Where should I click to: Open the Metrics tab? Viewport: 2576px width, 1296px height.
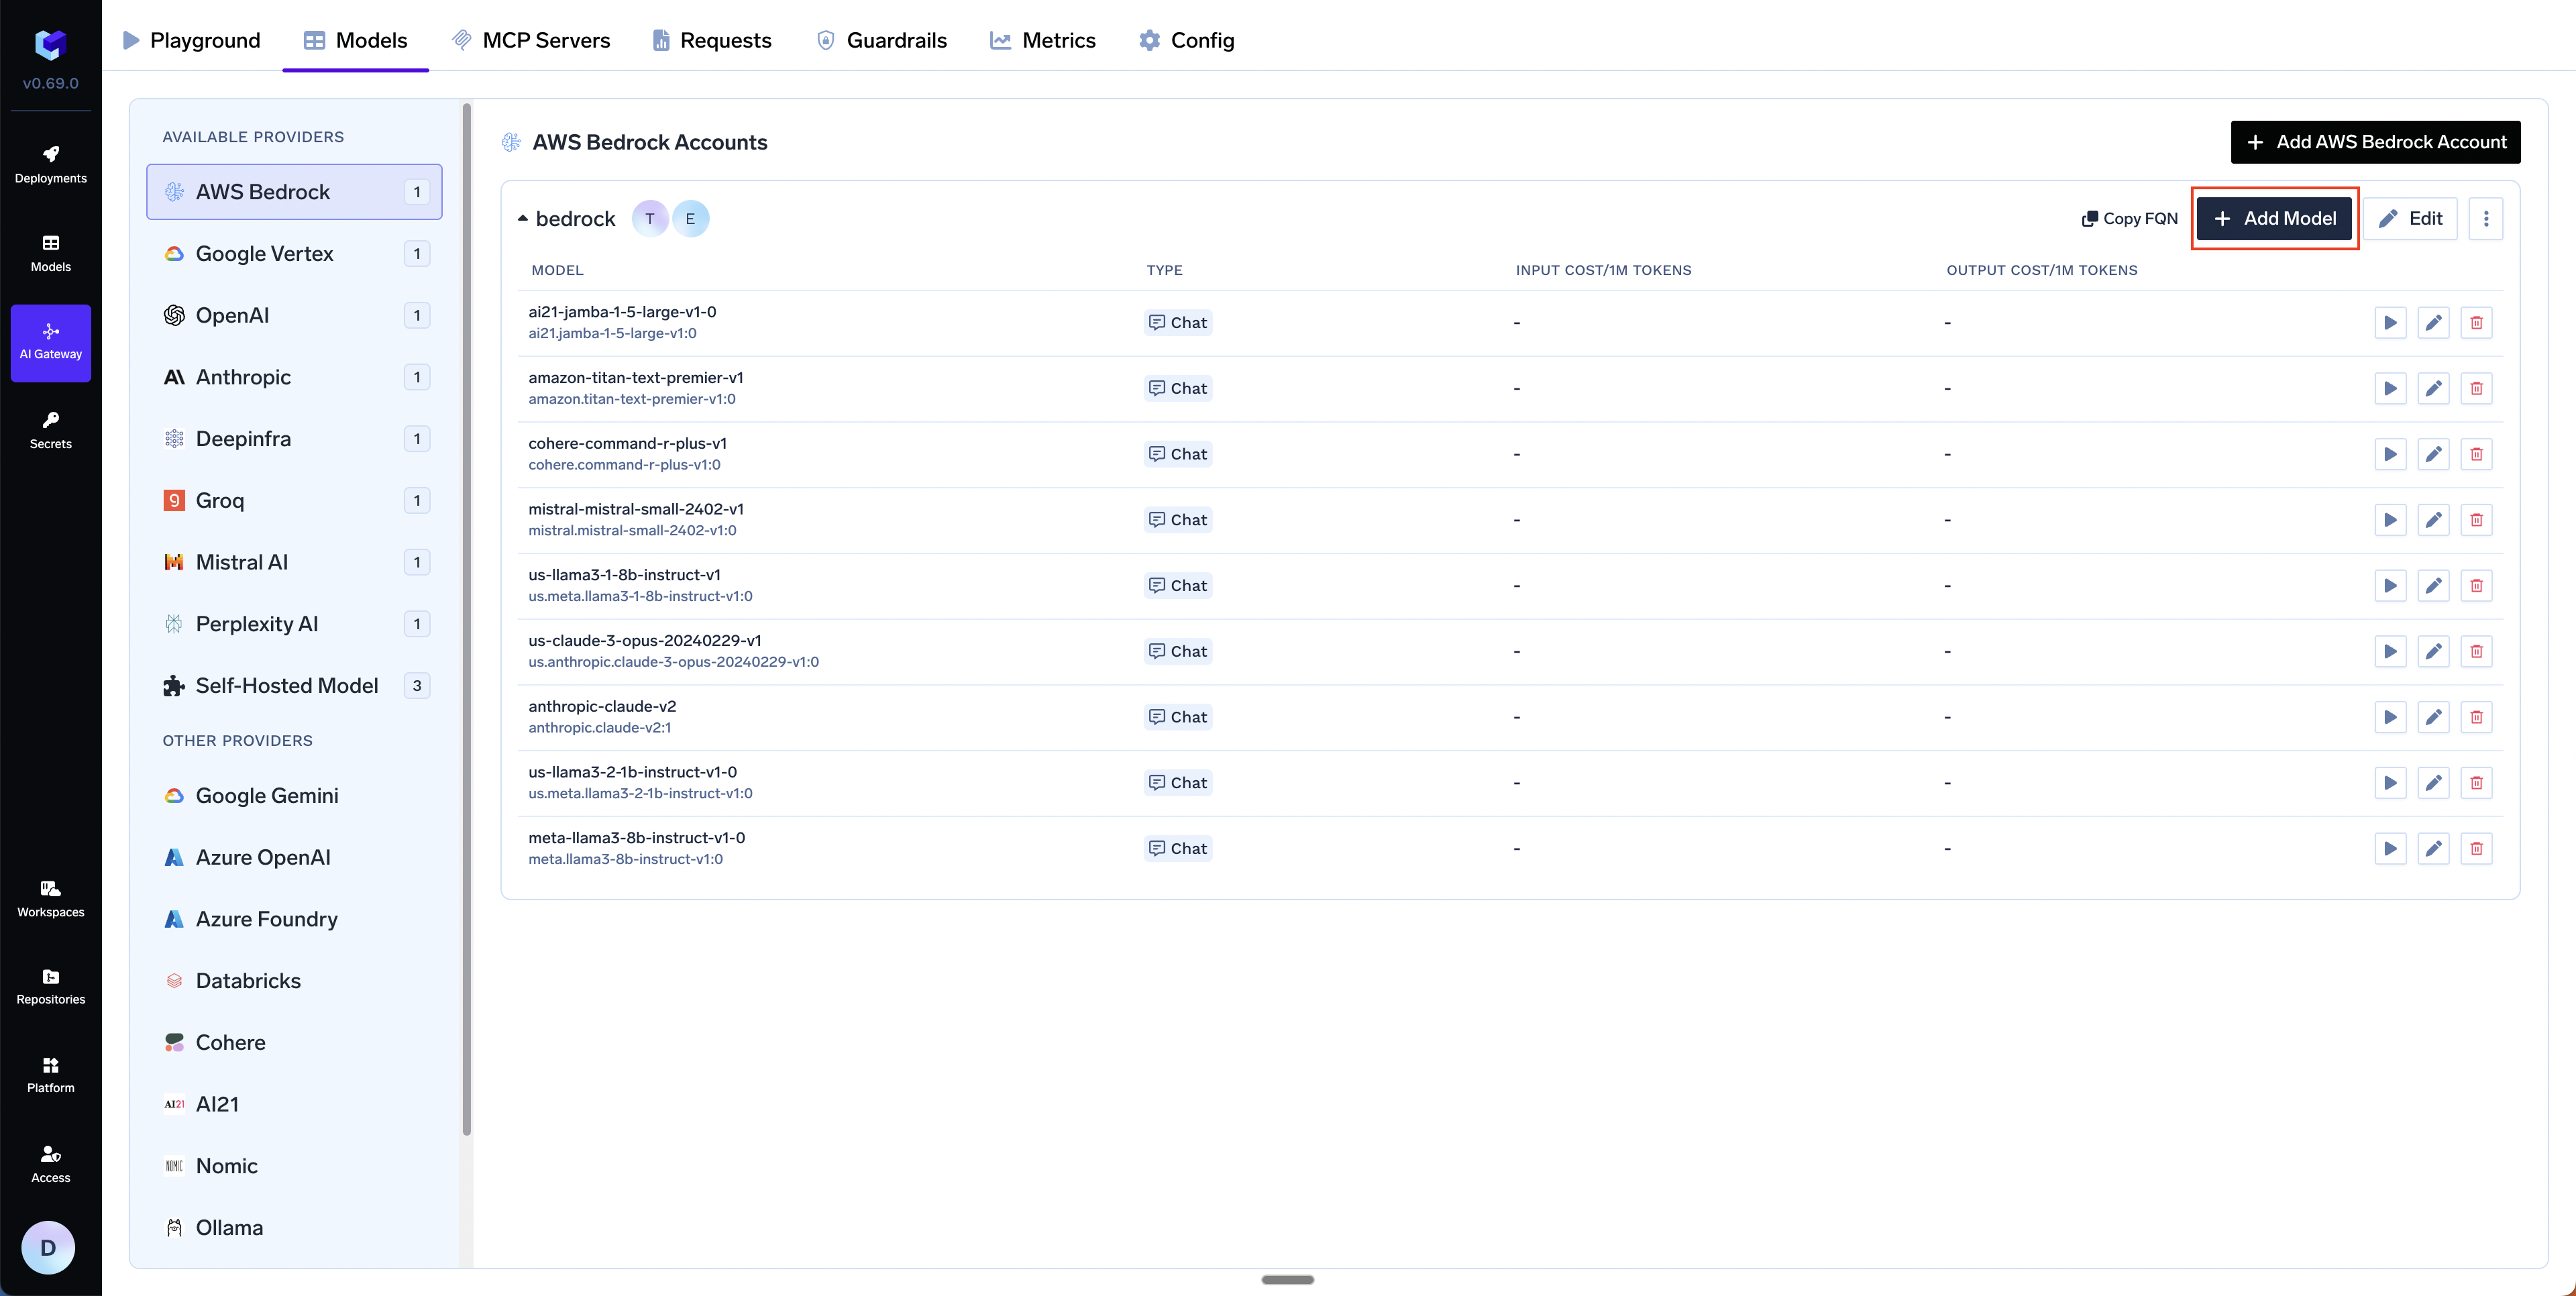click(x=1043, y=40)
